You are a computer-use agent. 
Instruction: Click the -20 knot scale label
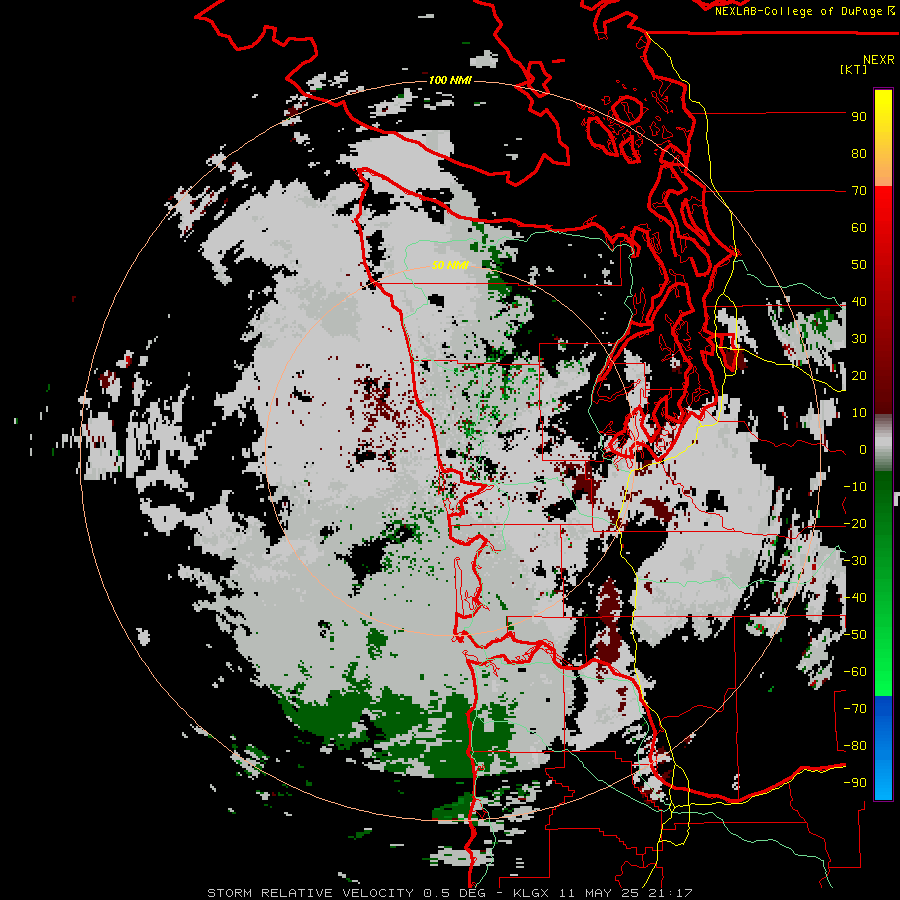(855, 524)
